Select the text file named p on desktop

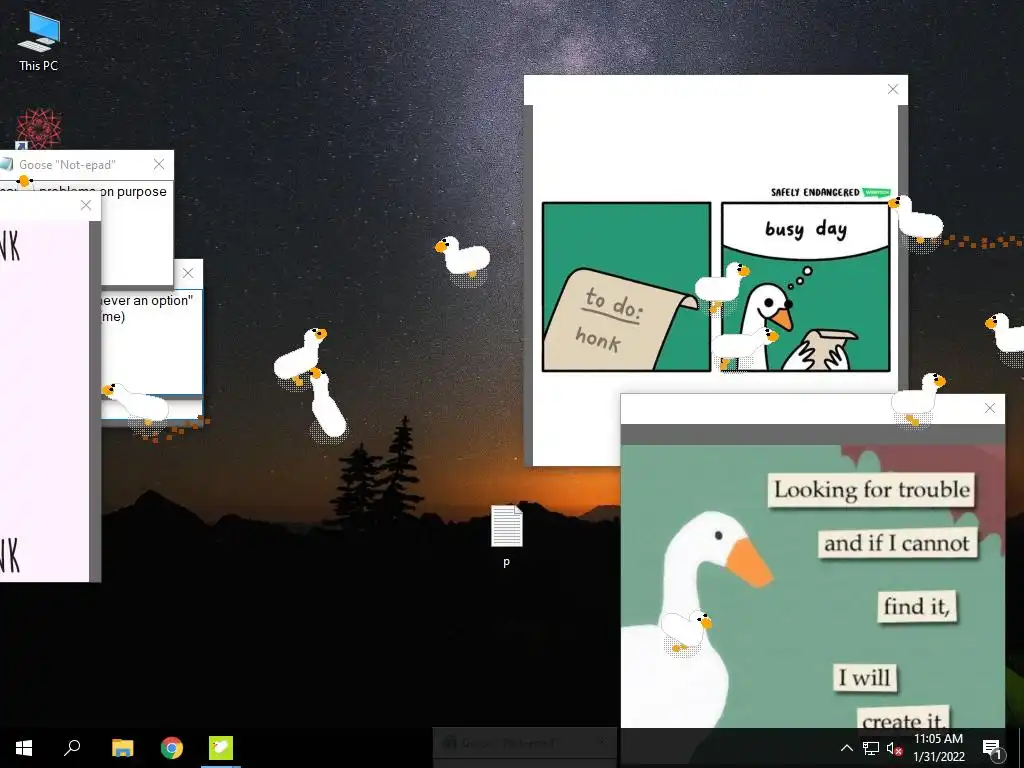(x=507, y=536)
